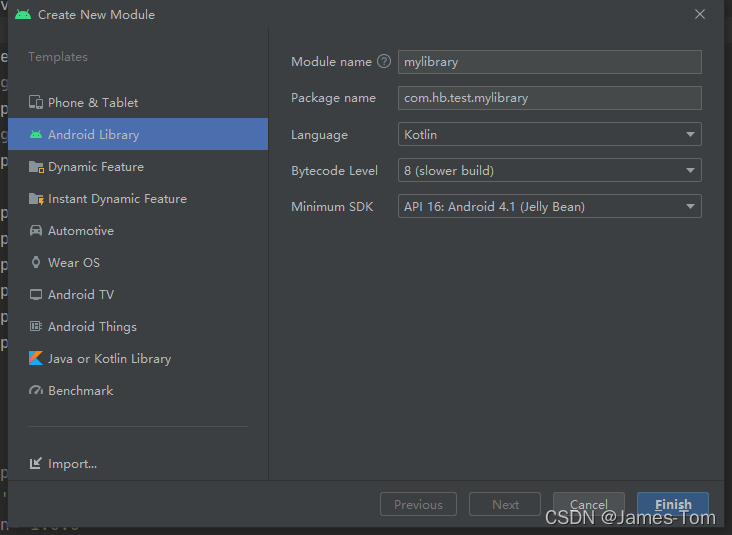The image size is (732, 535).
Task: Pick the Automotive template
Action: (138, 231)
